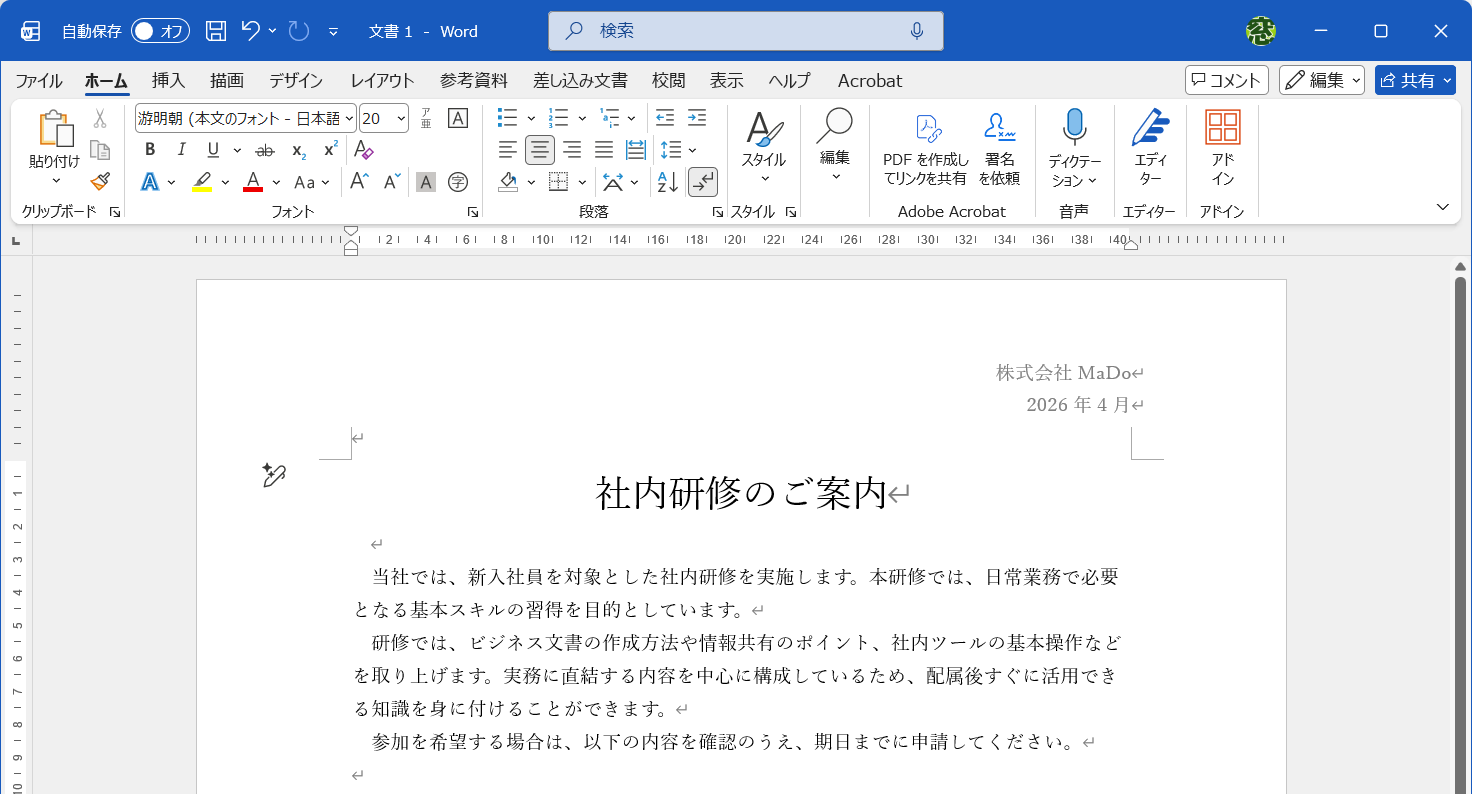Create PDF and share link via Acrobat
This screenshot has height=794, width=1472.
tap(925, 145)
